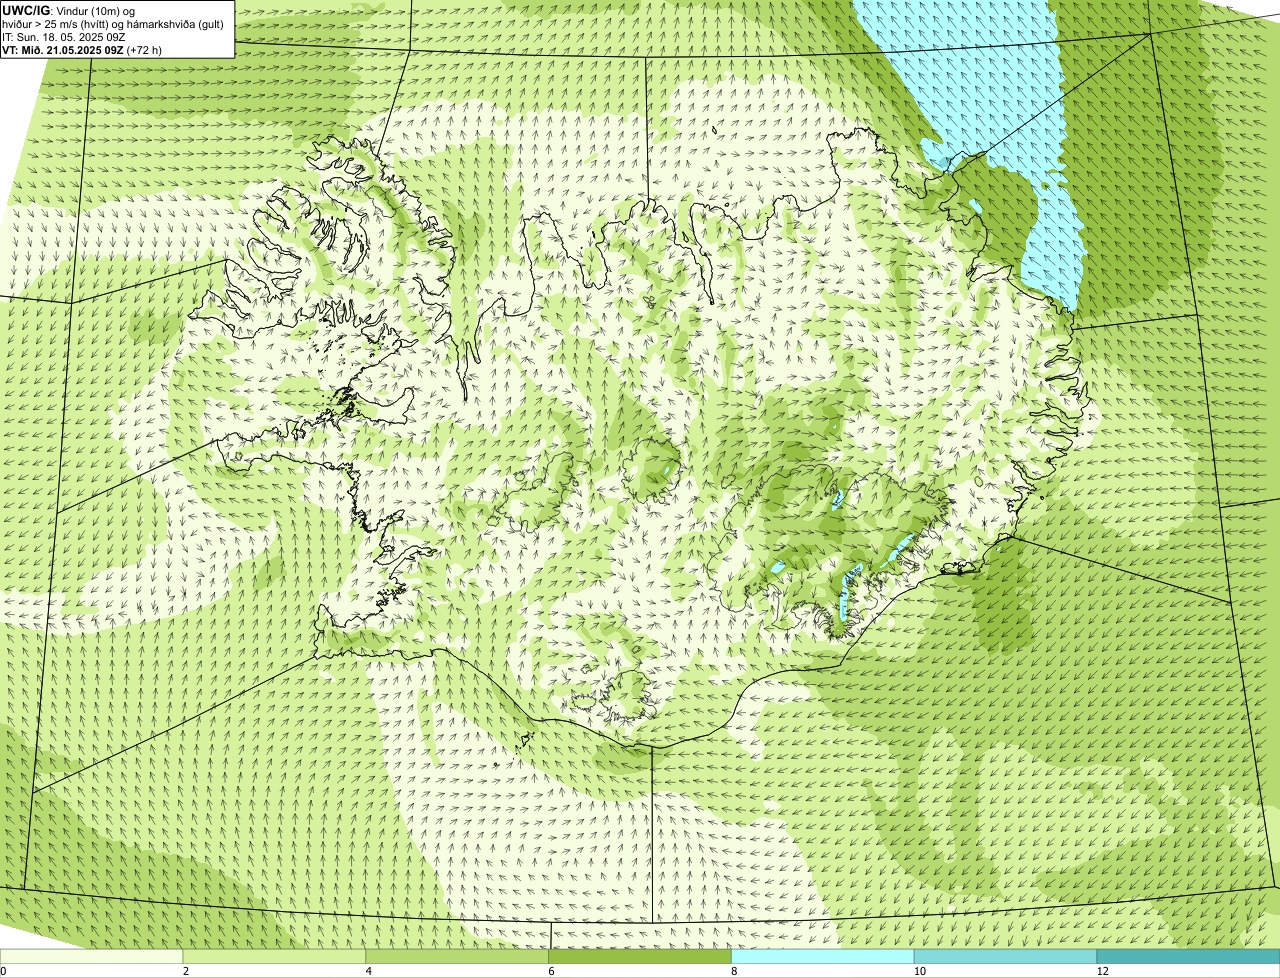Screen dimensions: 1280x978
Task: Click the green color bar segment between 4 and 6
Action: pos(458,957)
